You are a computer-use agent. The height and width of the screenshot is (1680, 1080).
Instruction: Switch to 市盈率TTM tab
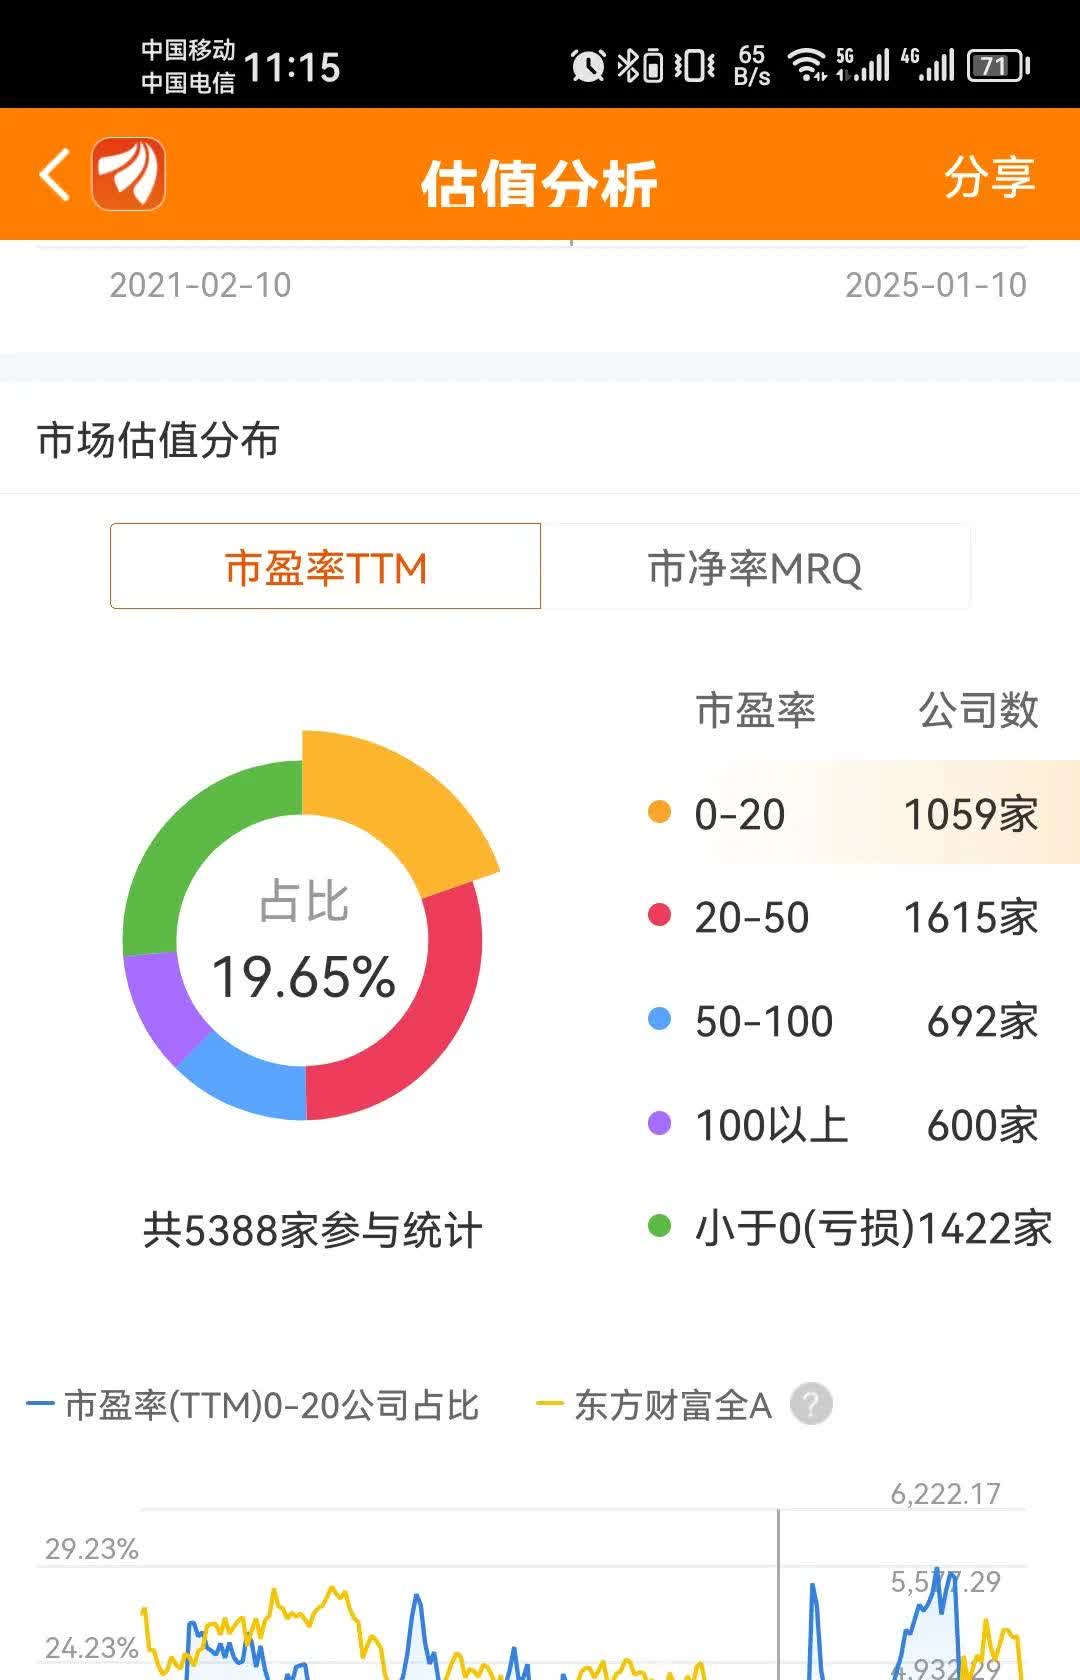(326, 567)
